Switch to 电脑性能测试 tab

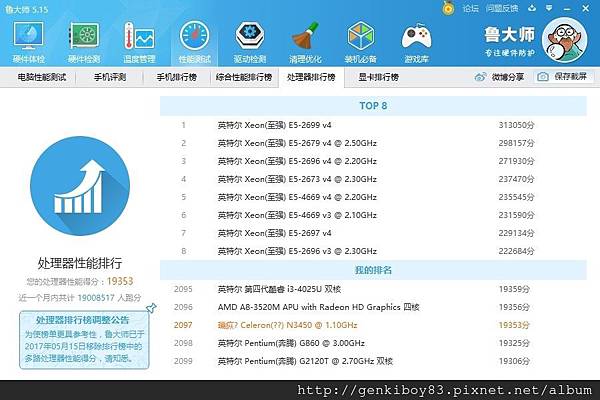click(42, 77)
